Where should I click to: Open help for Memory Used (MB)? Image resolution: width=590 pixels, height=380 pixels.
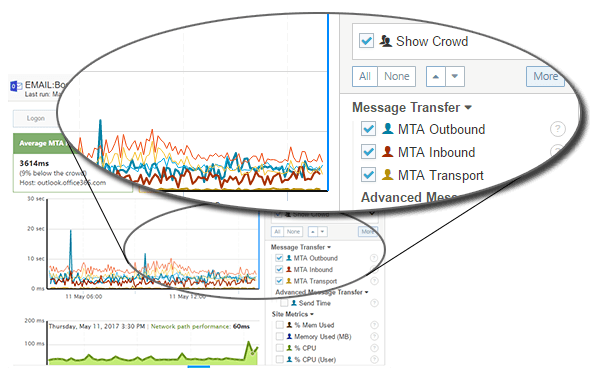click(x=374, y=337)
